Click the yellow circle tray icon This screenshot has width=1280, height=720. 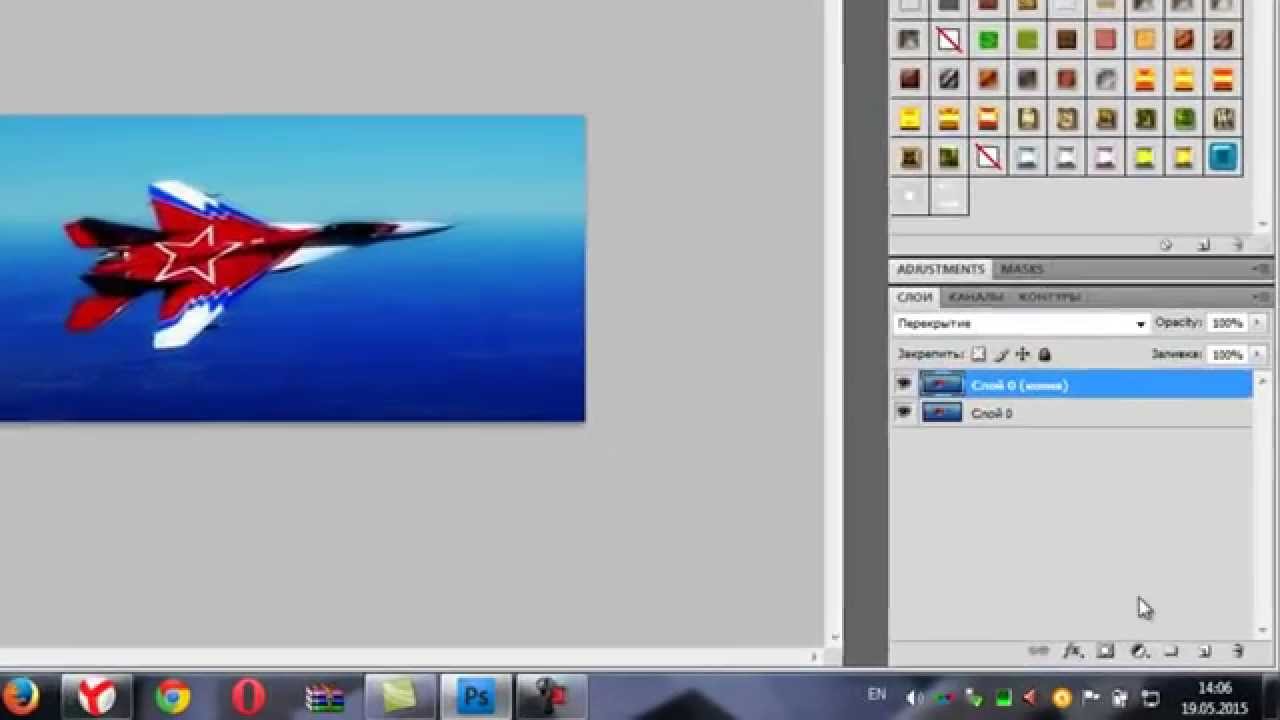click(1062, 697)
